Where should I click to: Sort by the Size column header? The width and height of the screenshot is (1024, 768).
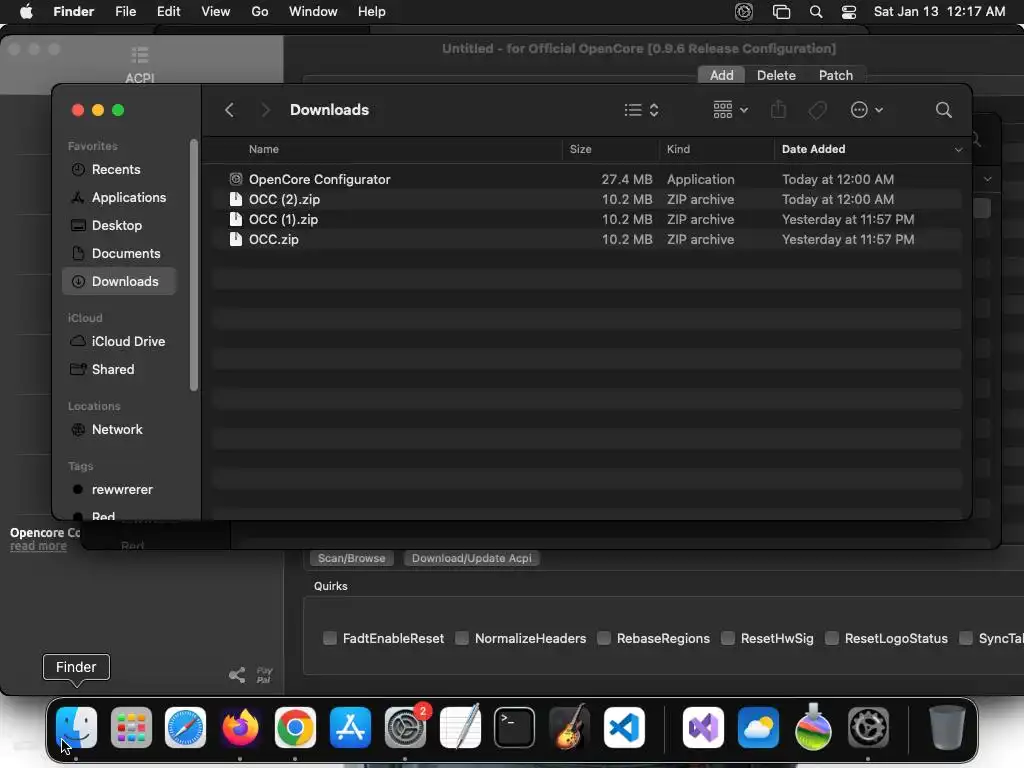pyautogui.click(x=610, y=150)
